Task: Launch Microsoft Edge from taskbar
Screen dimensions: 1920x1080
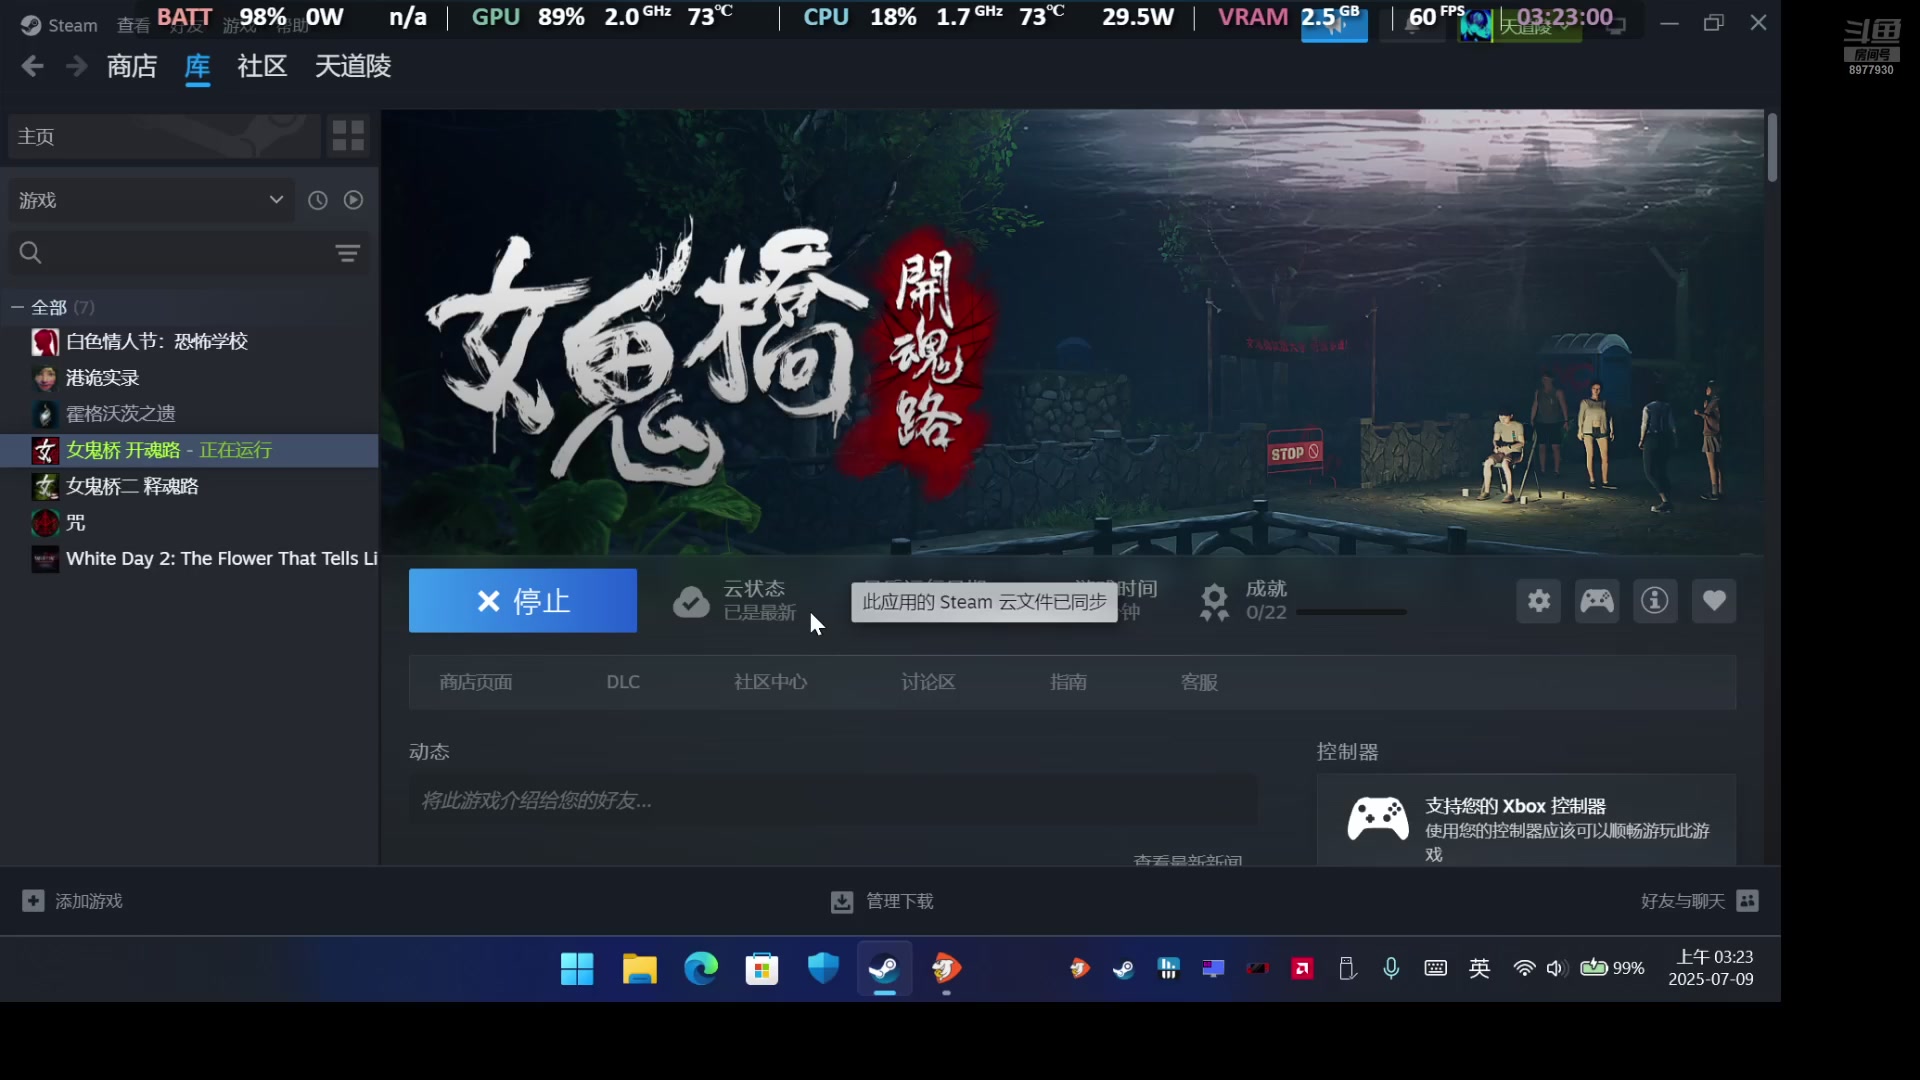Action: [701, 968]
